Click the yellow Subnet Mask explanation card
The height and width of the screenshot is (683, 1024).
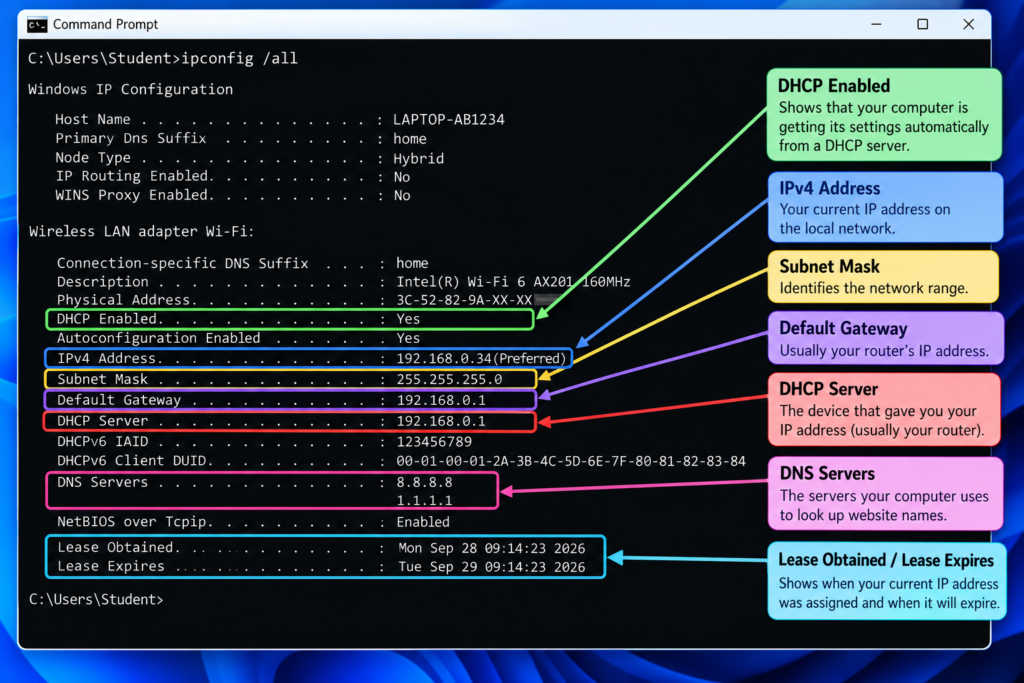[x=884, y=277]
